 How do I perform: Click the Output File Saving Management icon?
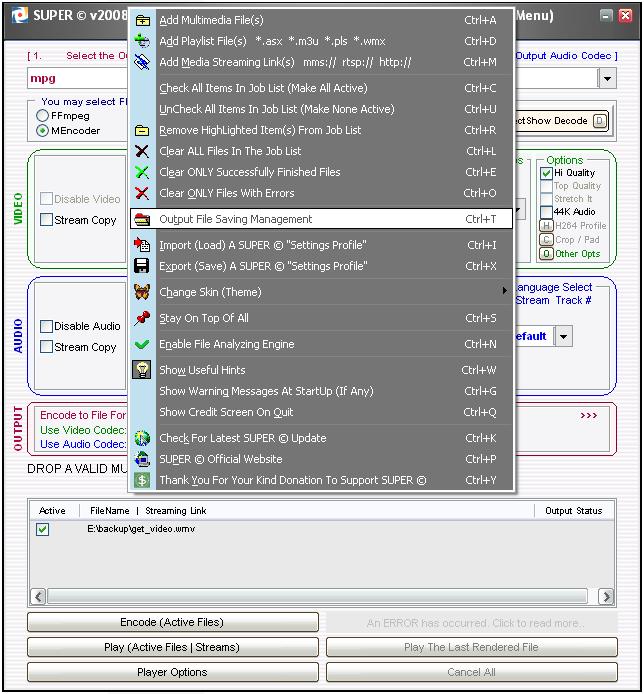pos(142,219)
